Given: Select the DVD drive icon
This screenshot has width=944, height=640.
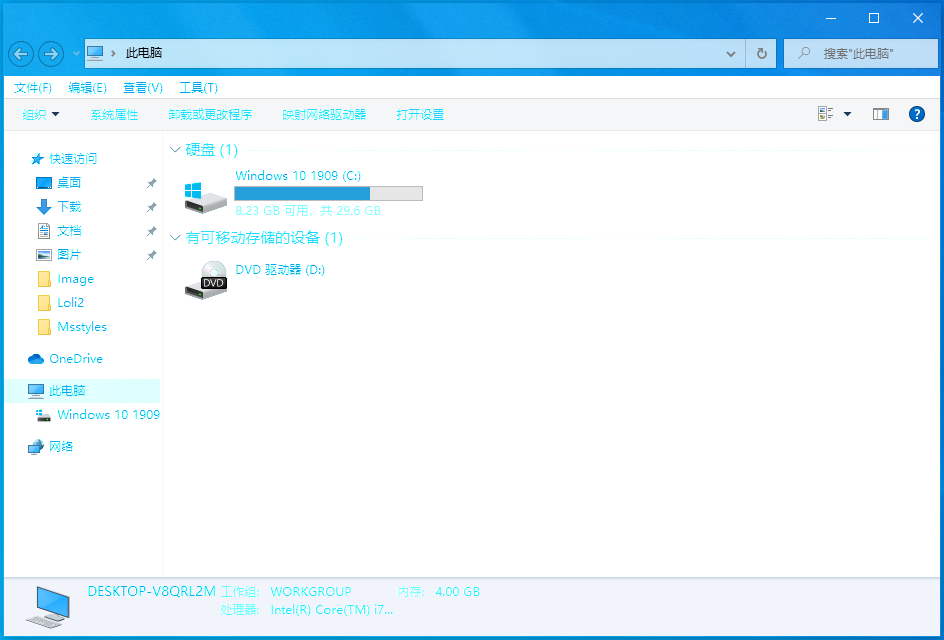Looking at the screenshot, I should (x=205, y=281).
